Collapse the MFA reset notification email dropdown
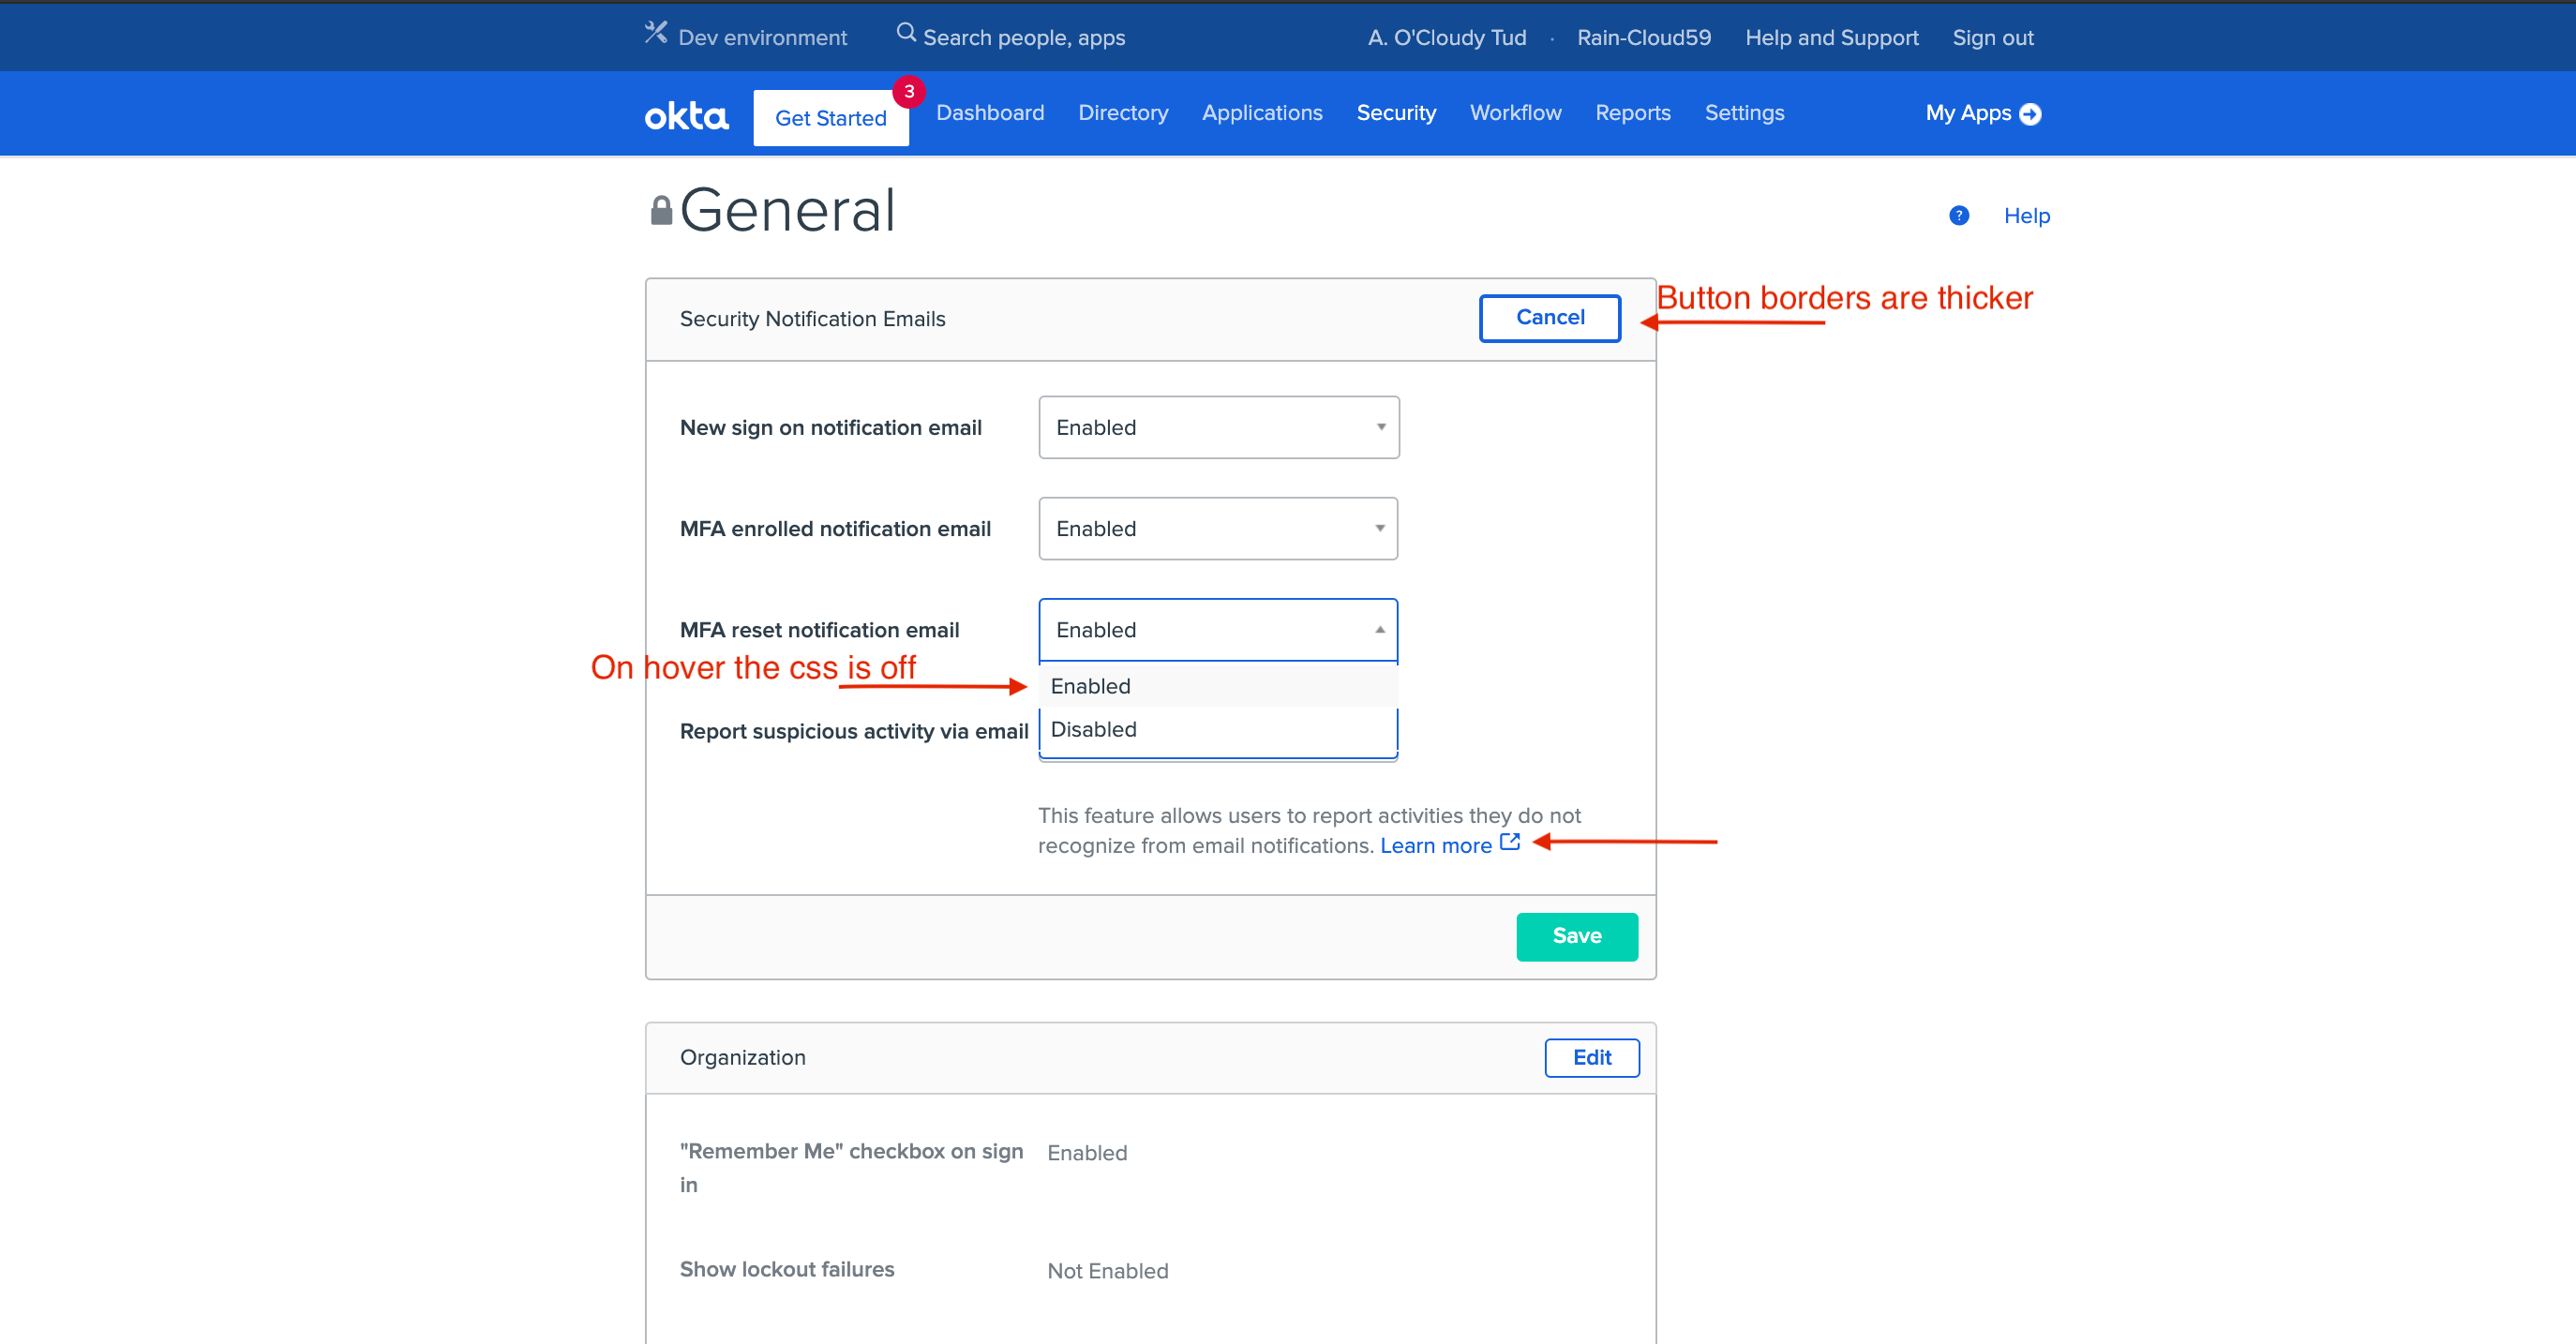2576x1344 pixels. 1218,629
